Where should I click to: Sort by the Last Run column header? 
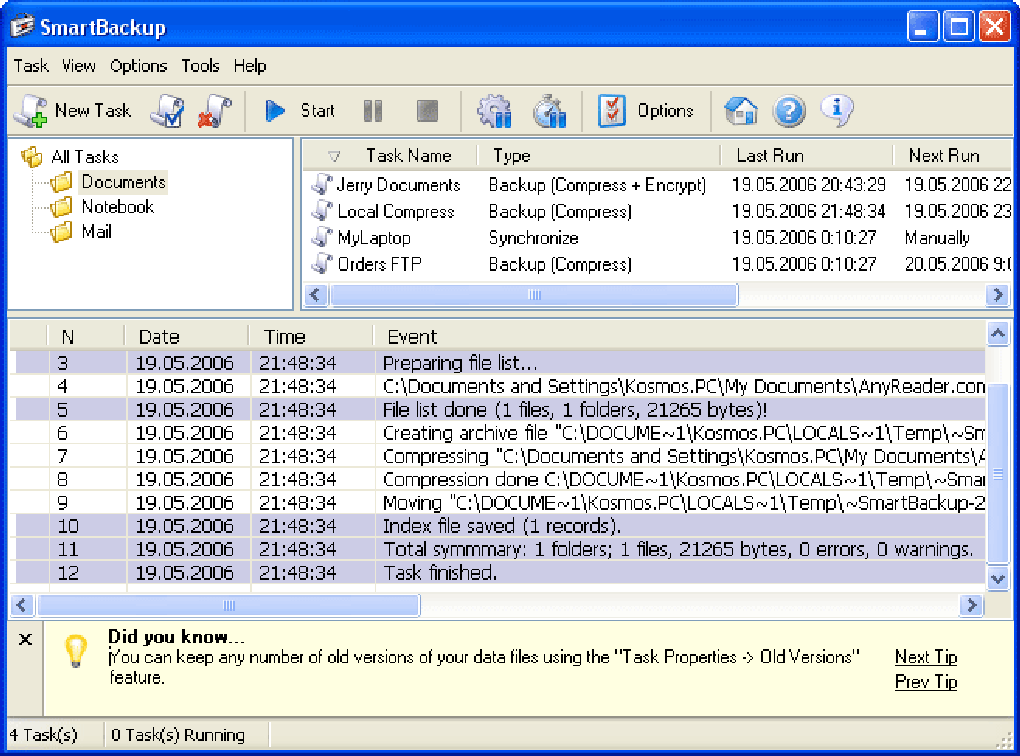click(x=807, y=155)
